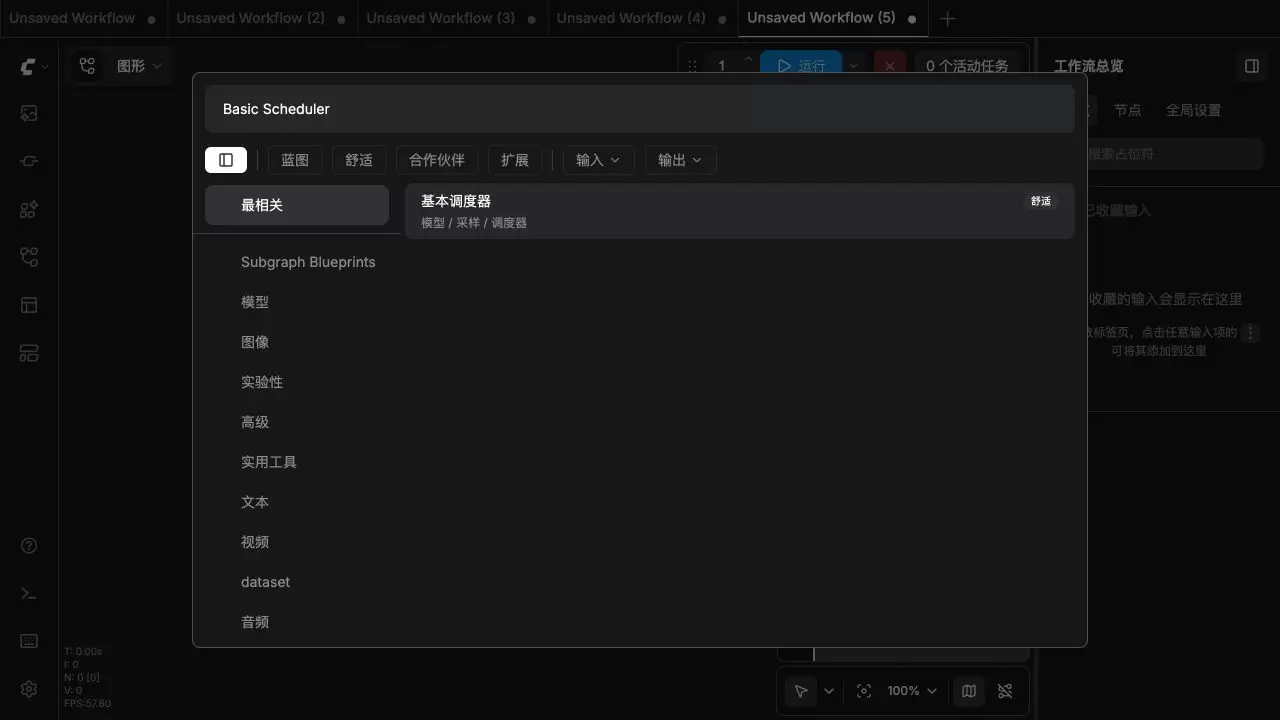Screen dimensions: 1280x720
Task: Click the three-dot icon in right panel hint
Action: [1250, 333]
